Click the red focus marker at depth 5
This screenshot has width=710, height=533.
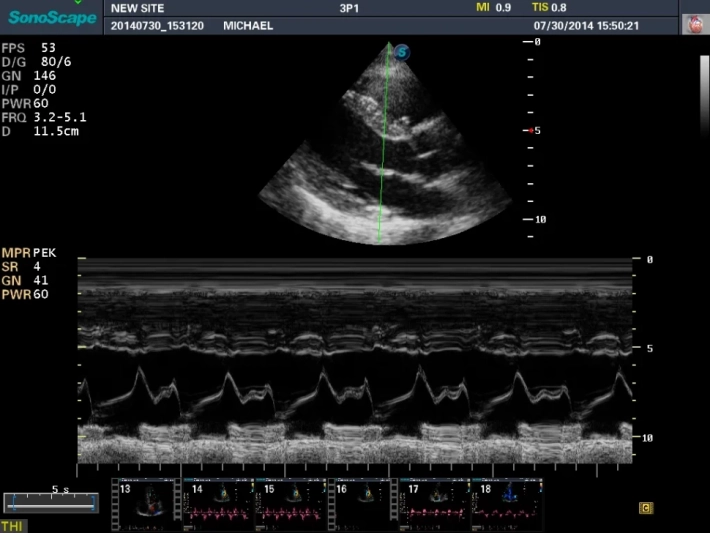531,131
